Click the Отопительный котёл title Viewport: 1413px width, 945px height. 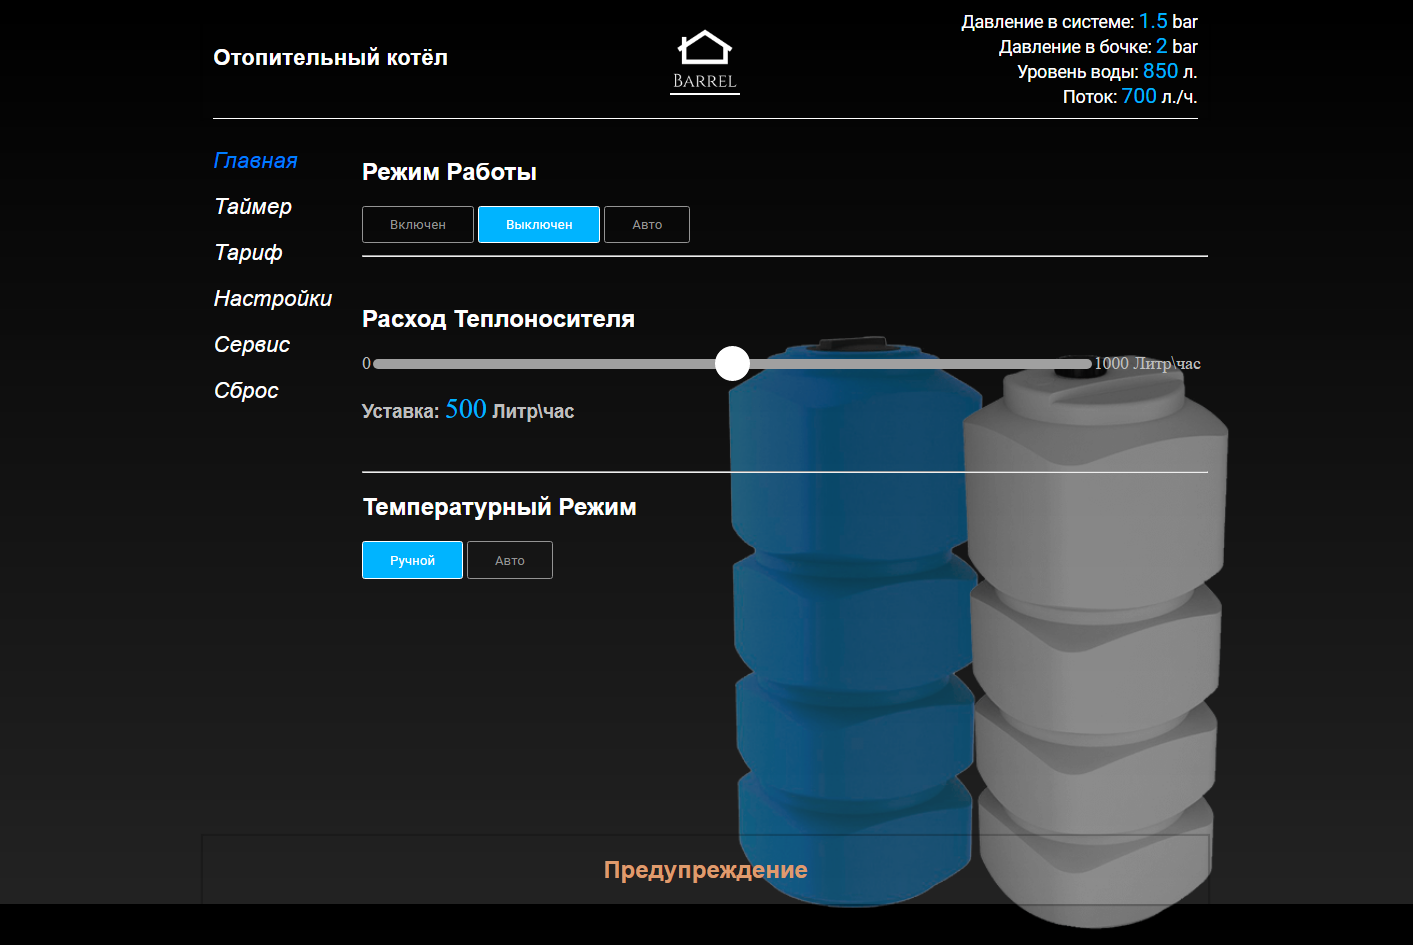tap(330, 57)
